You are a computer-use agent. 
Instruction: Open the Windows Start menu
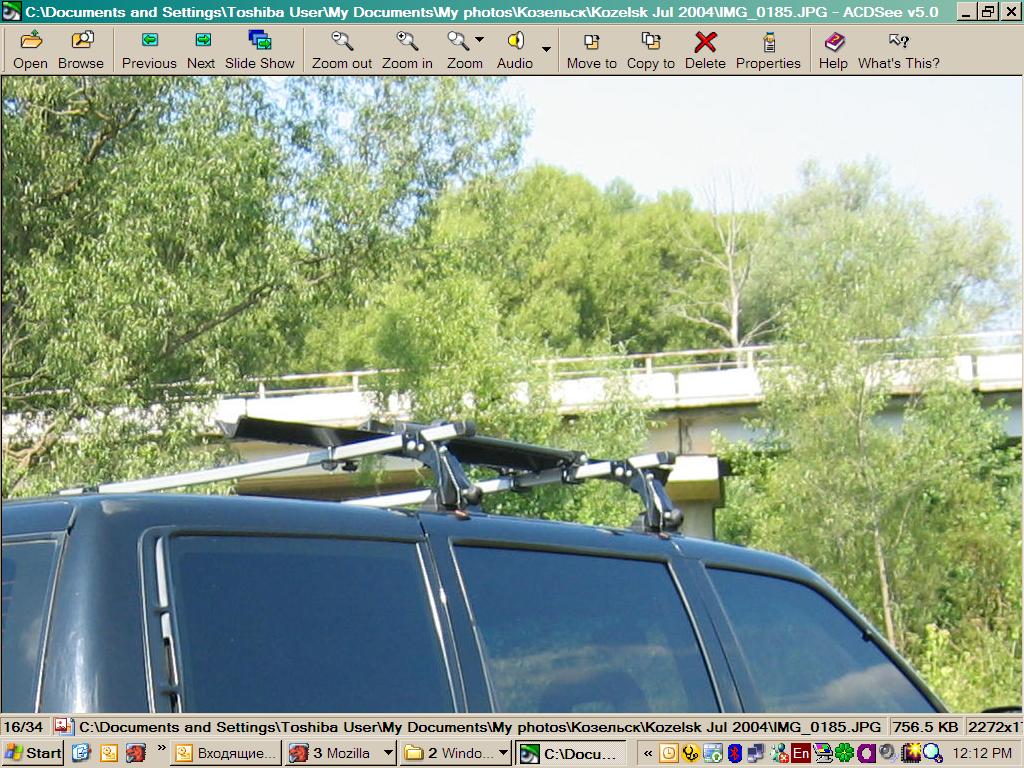(33, 753)
